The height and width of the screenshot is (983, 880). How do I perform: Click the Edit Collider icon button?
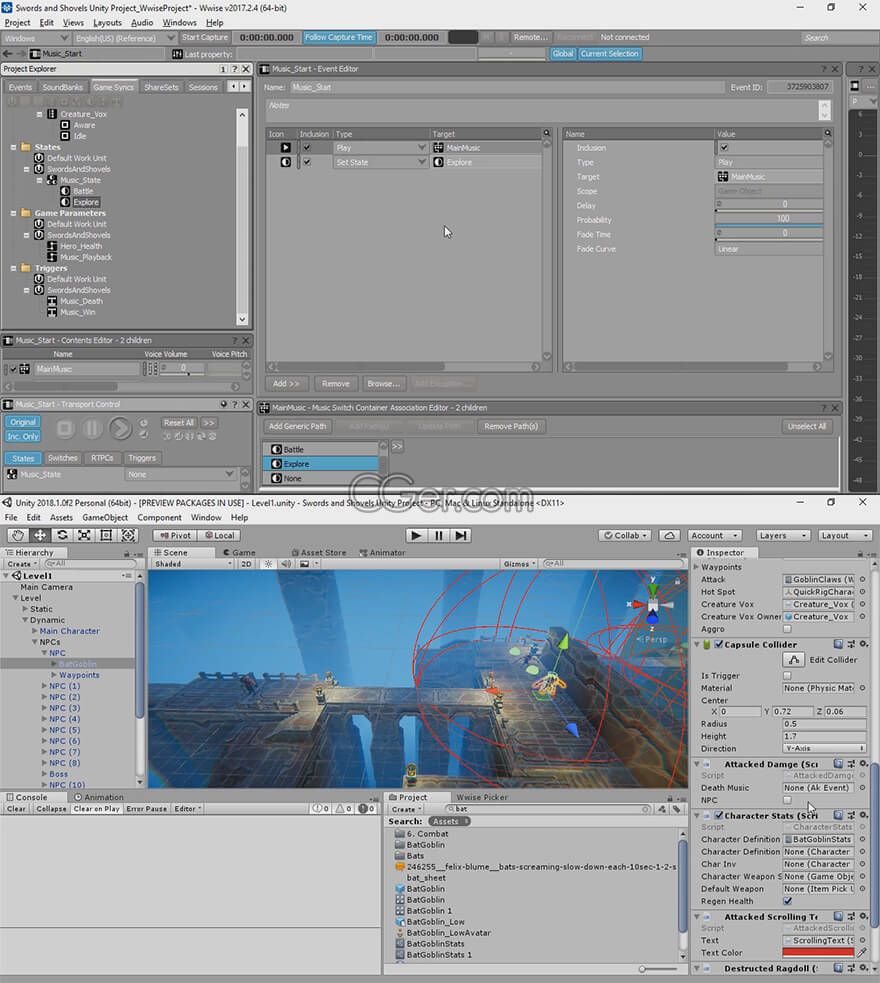click(x=794, y=660)
